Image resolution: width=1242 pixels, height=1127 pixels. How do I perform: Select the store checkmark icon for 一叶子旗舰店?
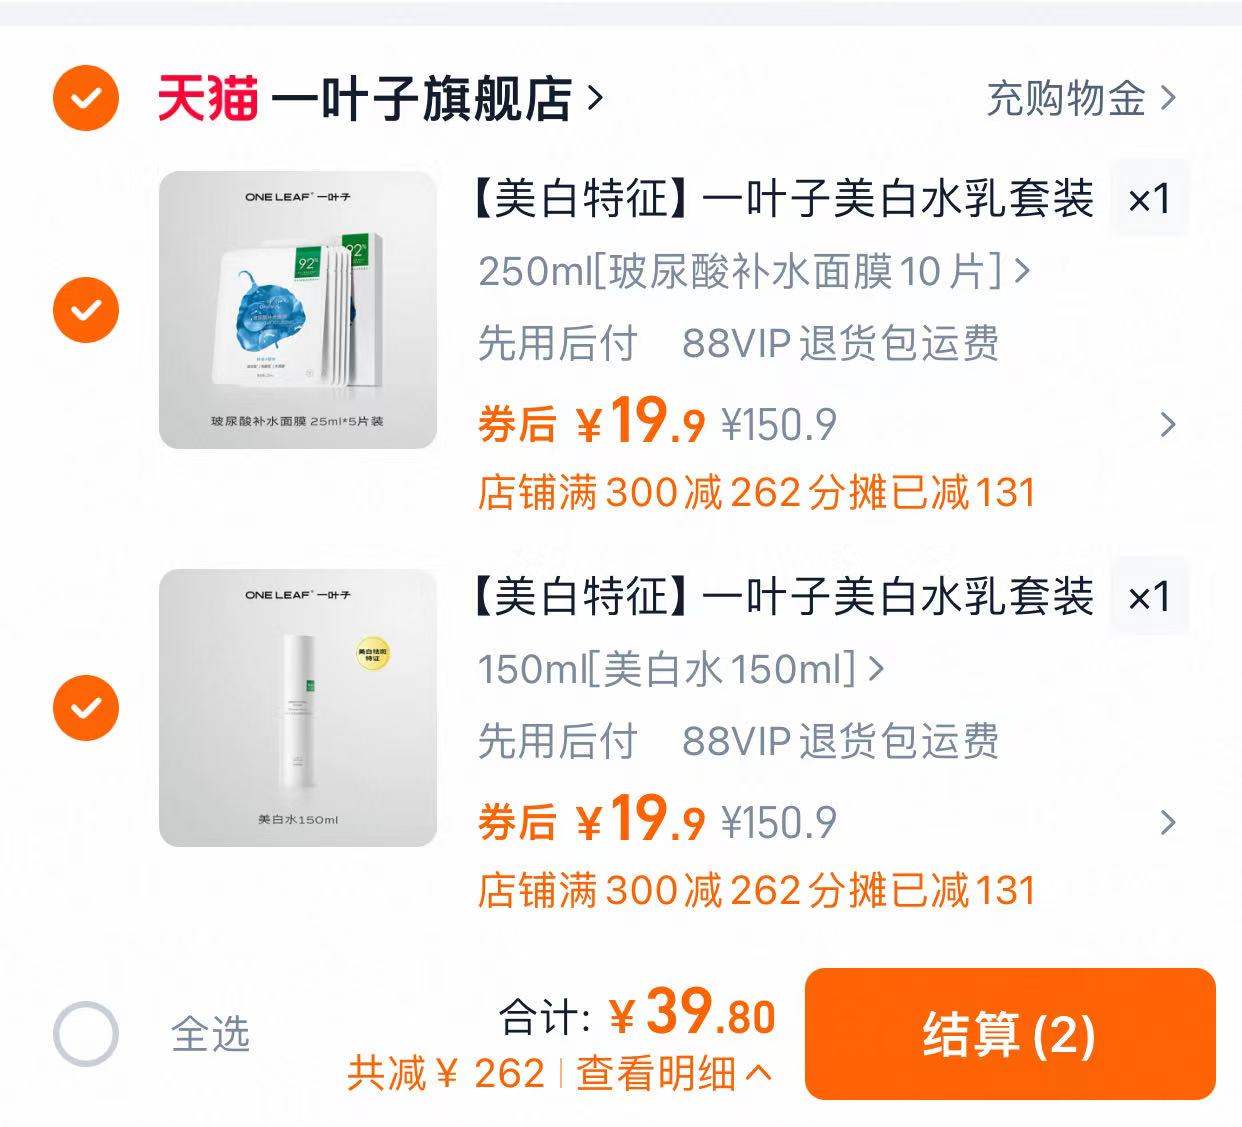coord(86,100)
